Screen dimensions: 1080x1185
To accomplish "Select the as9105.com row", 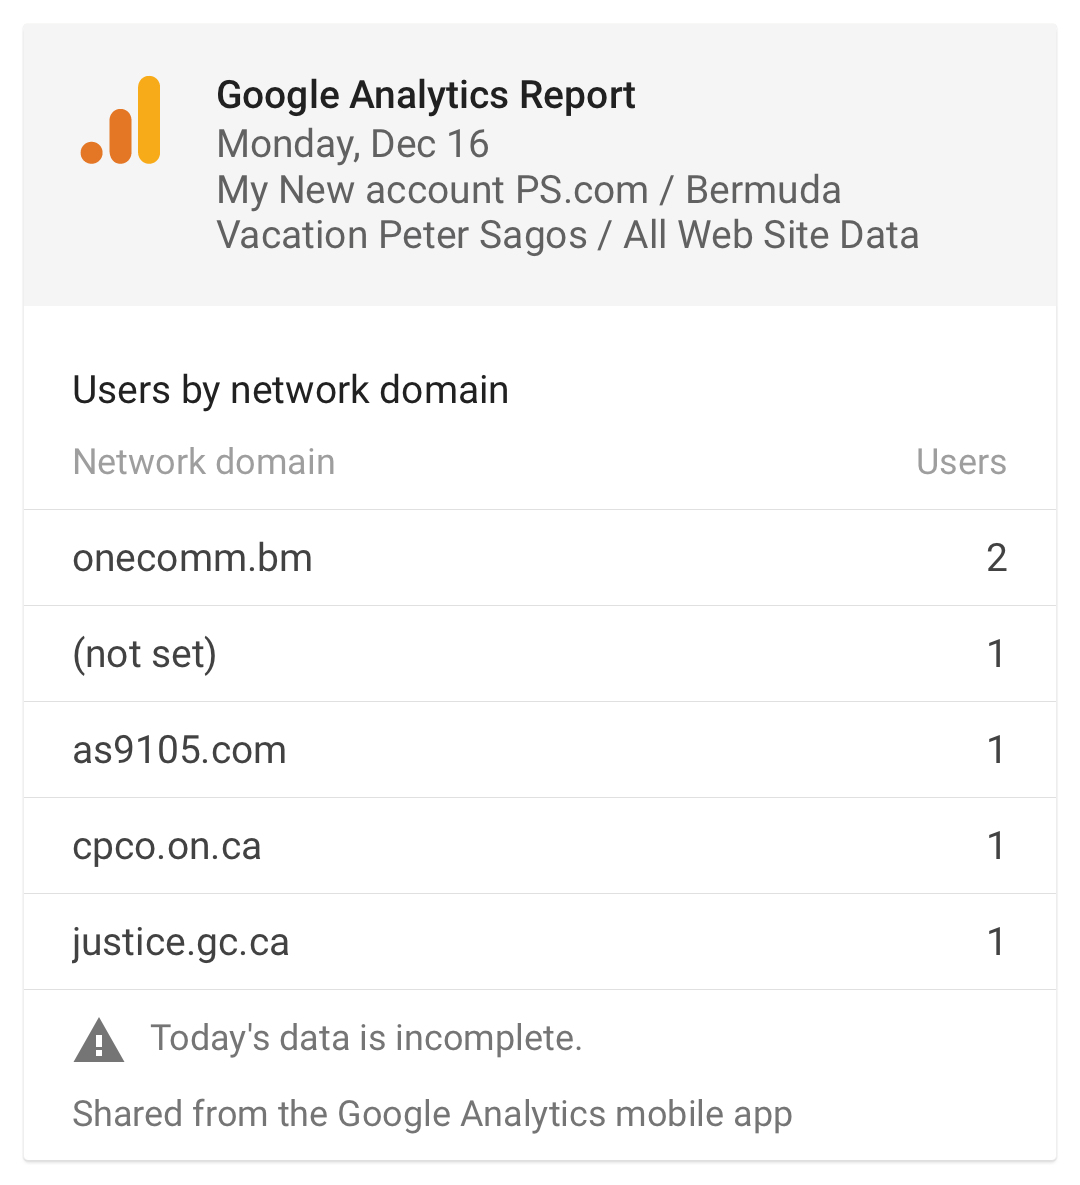I will tap(540, 750).
